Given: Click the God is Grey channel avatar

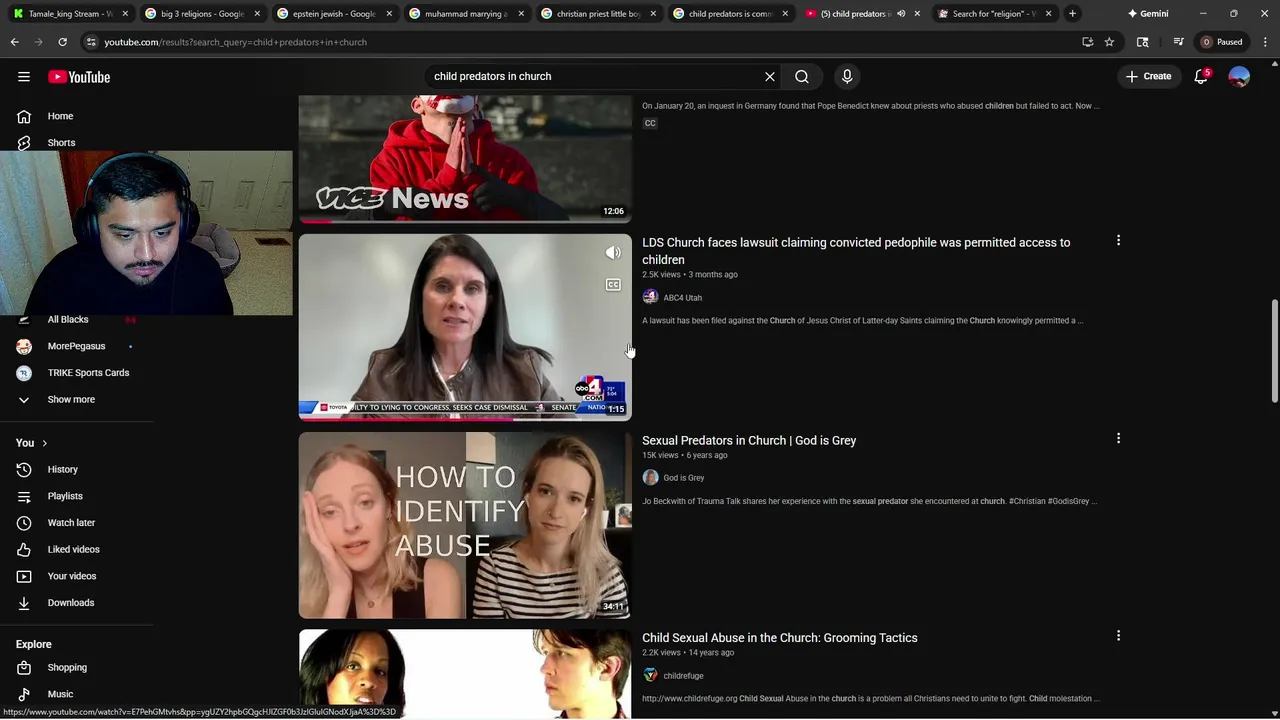Looking at the screenshot, I should 650,478.
